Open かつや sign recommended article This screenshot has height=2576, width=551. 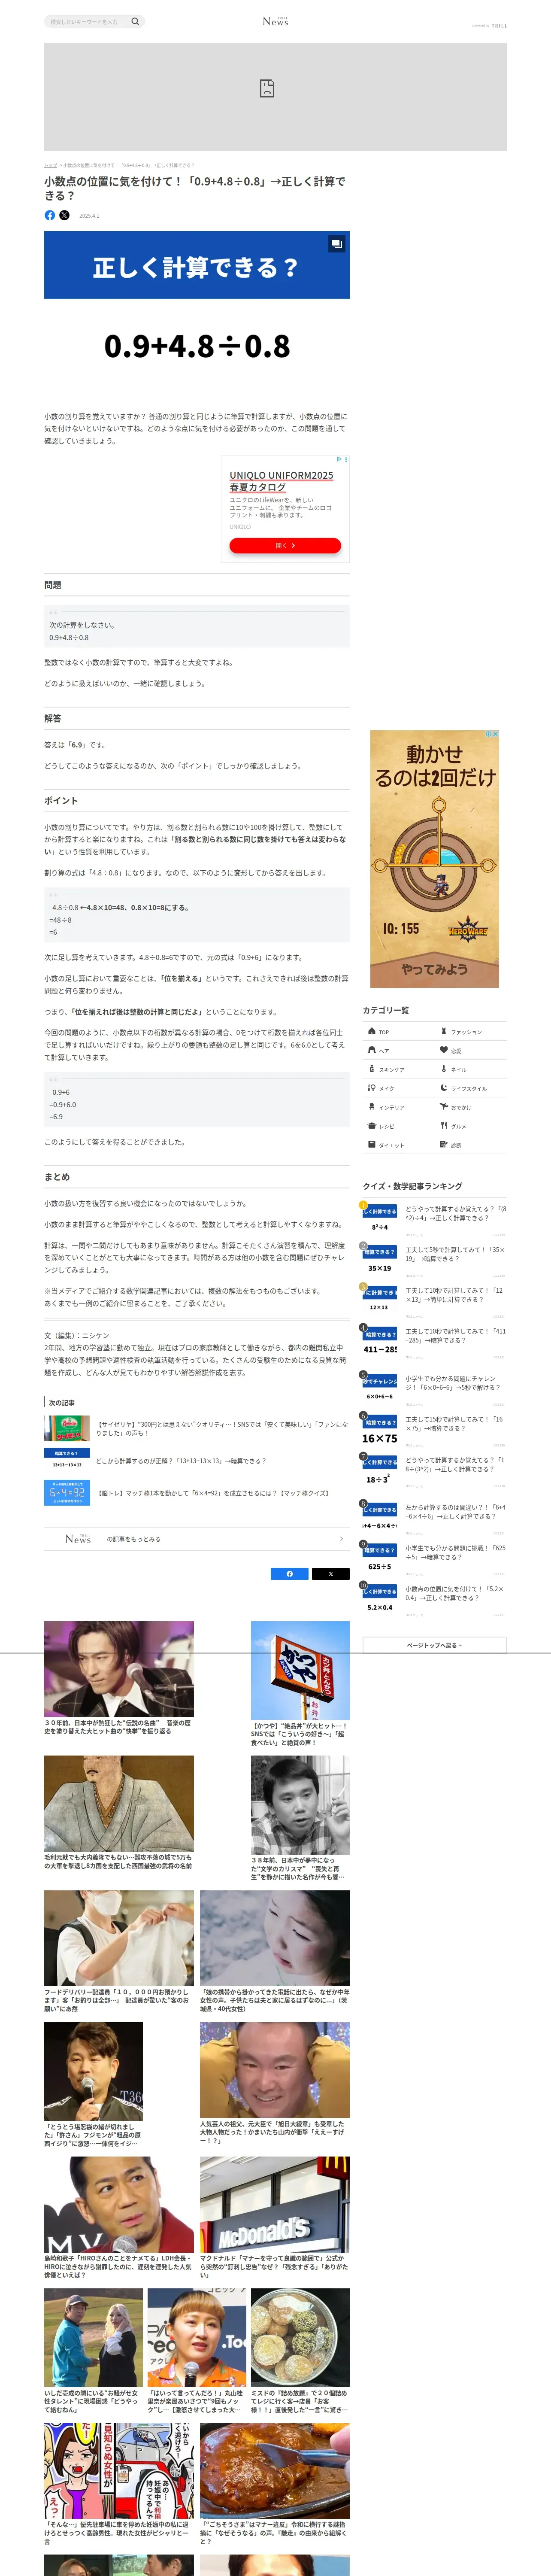click(x=300, y=1684)
